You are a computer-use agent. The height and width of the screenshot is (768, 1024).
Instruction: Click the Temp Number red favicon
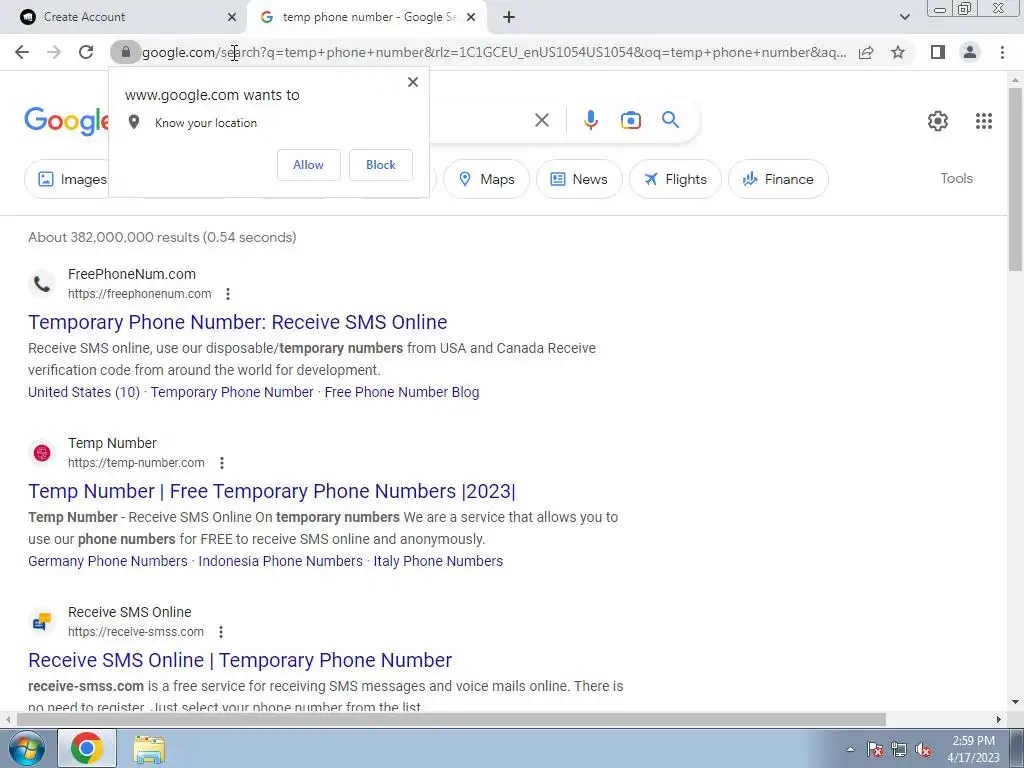pyautogui.click(x=42, y=453)
